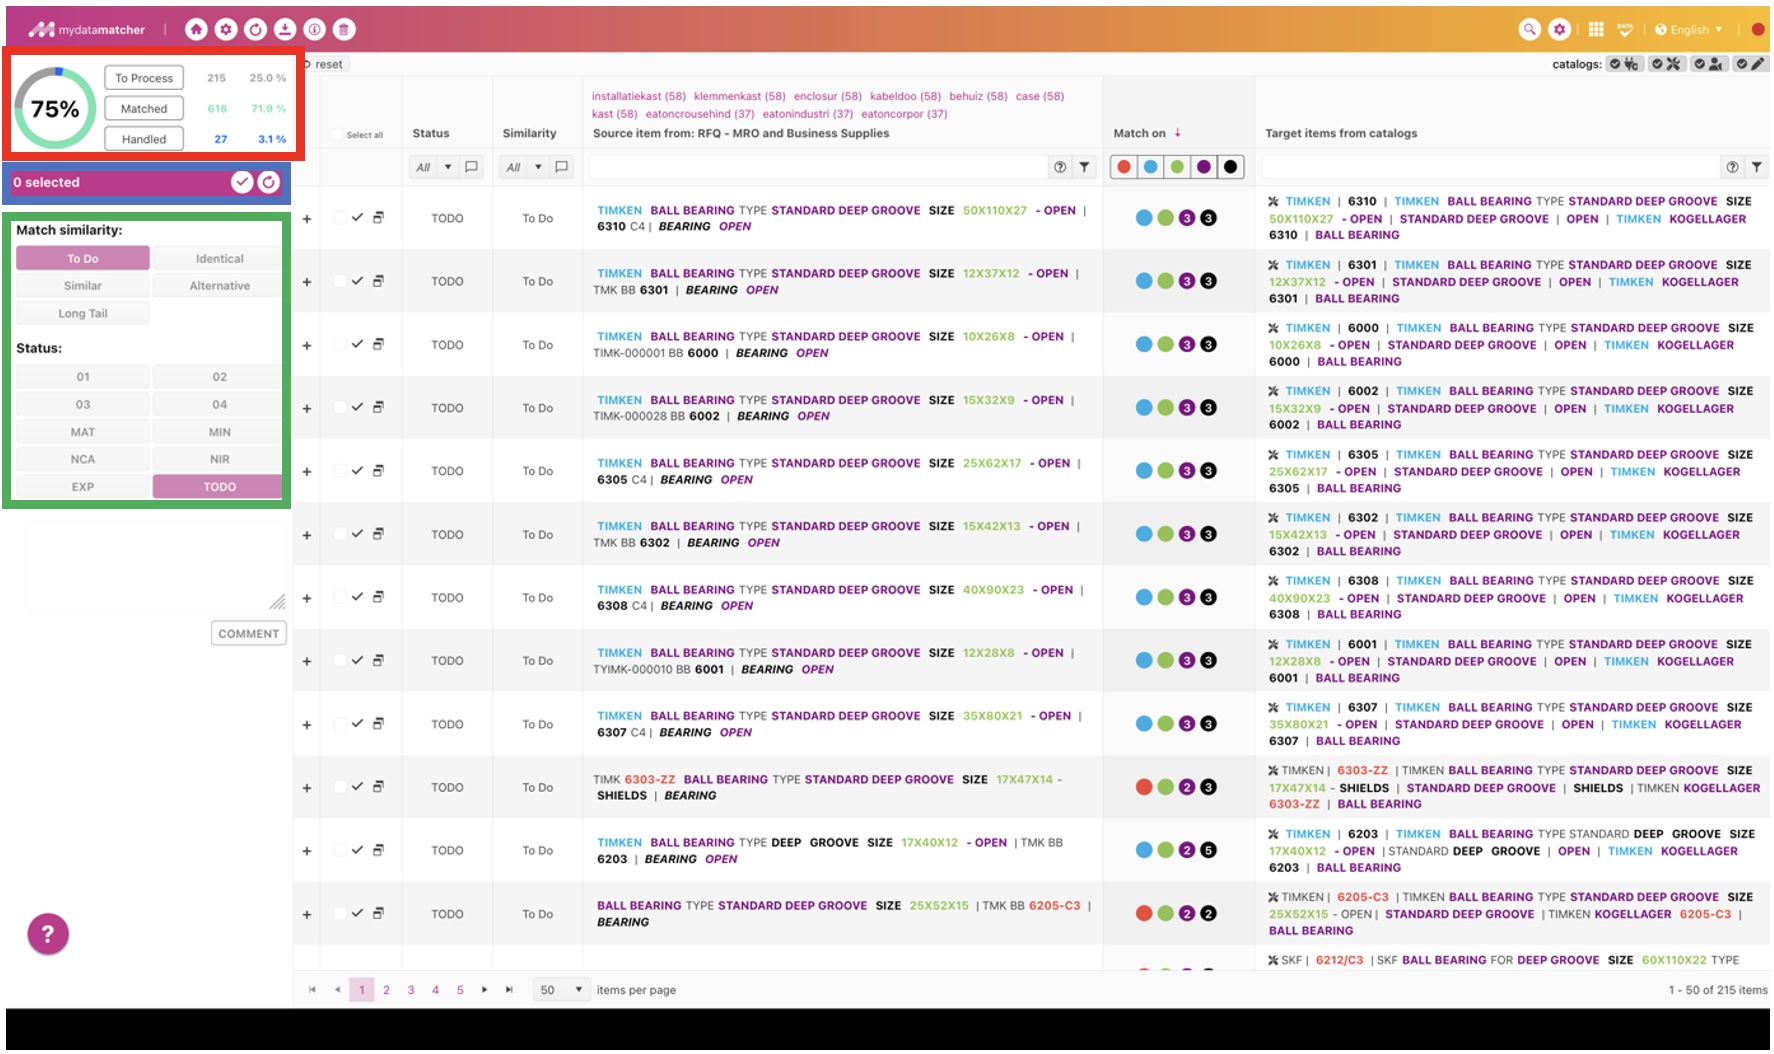Open the apps grid icon
The height and width of the screenshot is (1054, 1774).
point(1596,30)
